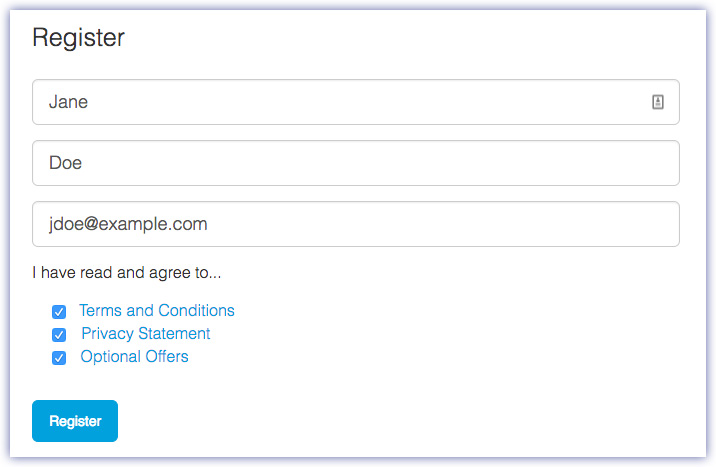Image resolution: width=716 pixels, height=467 pixels.
Task: View the Optional Offers link
Action: (134, 357)
